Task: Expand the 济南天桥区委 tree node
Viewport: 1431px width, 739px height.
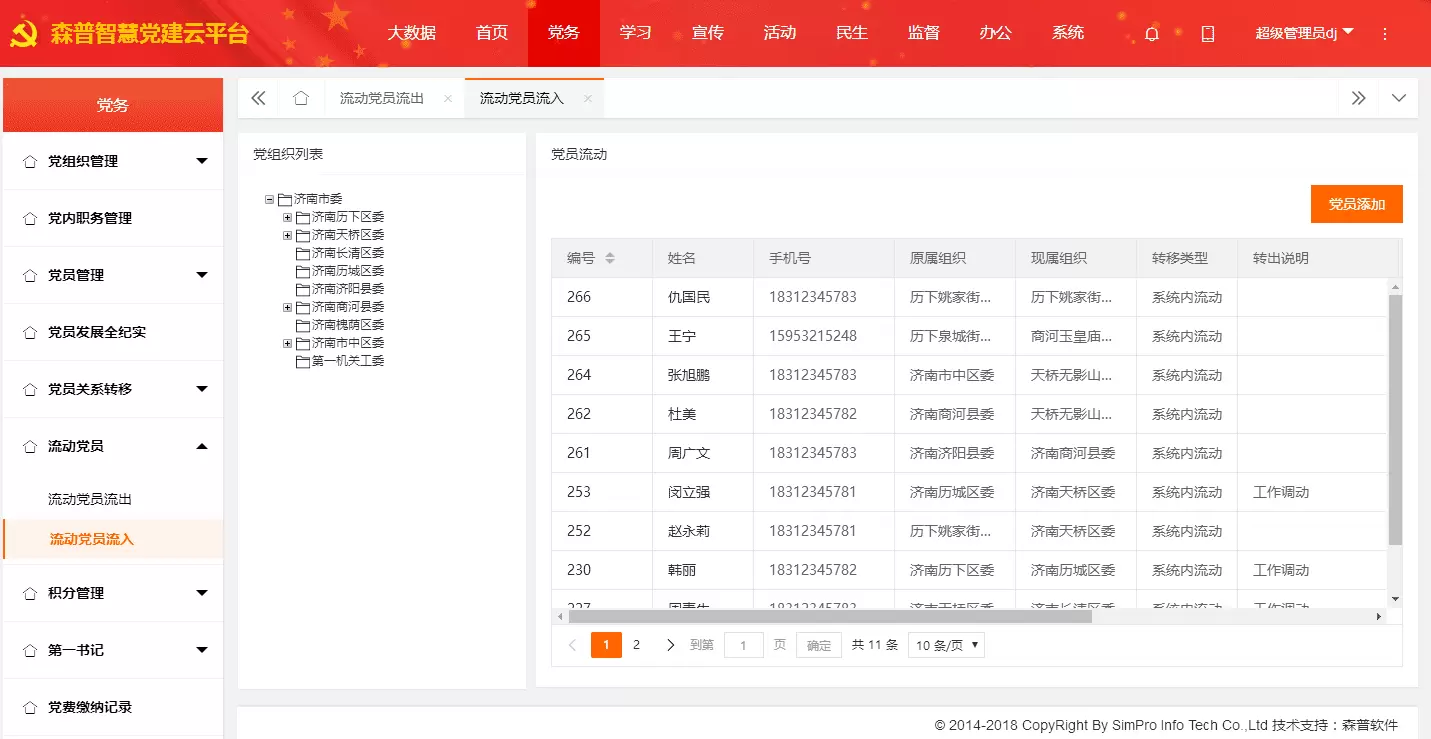Action: 287,235
